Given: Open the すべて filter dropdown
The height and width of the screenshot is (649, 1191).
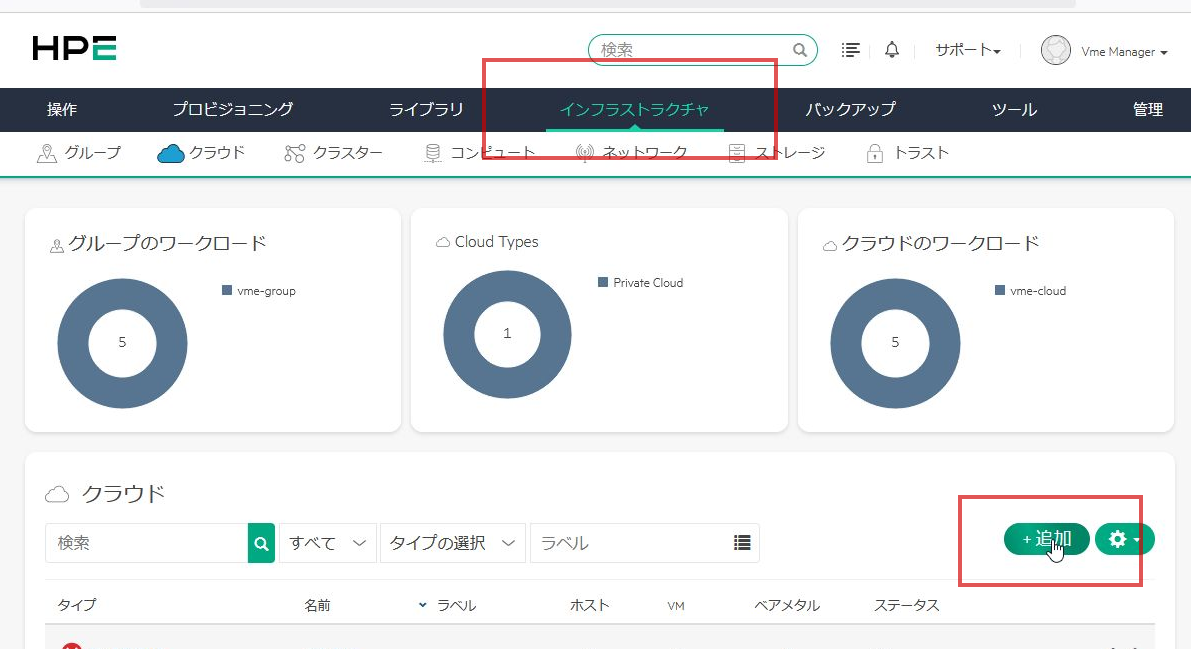Looking at the screenshot, I should [327, 543].
